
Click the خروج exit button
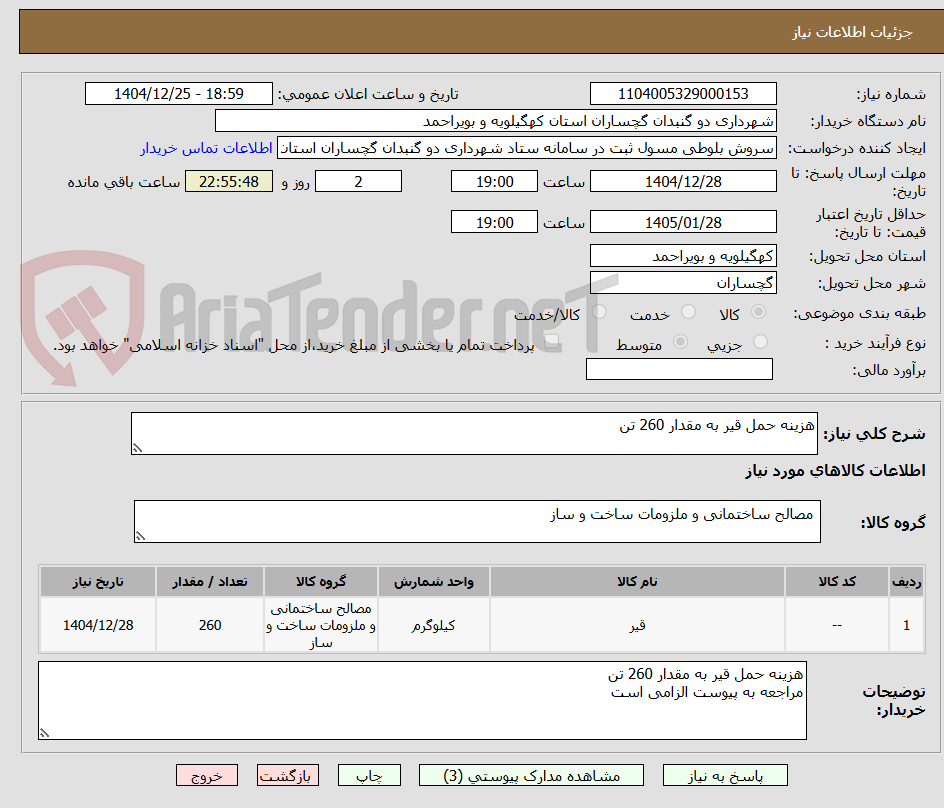coord(207,775)
